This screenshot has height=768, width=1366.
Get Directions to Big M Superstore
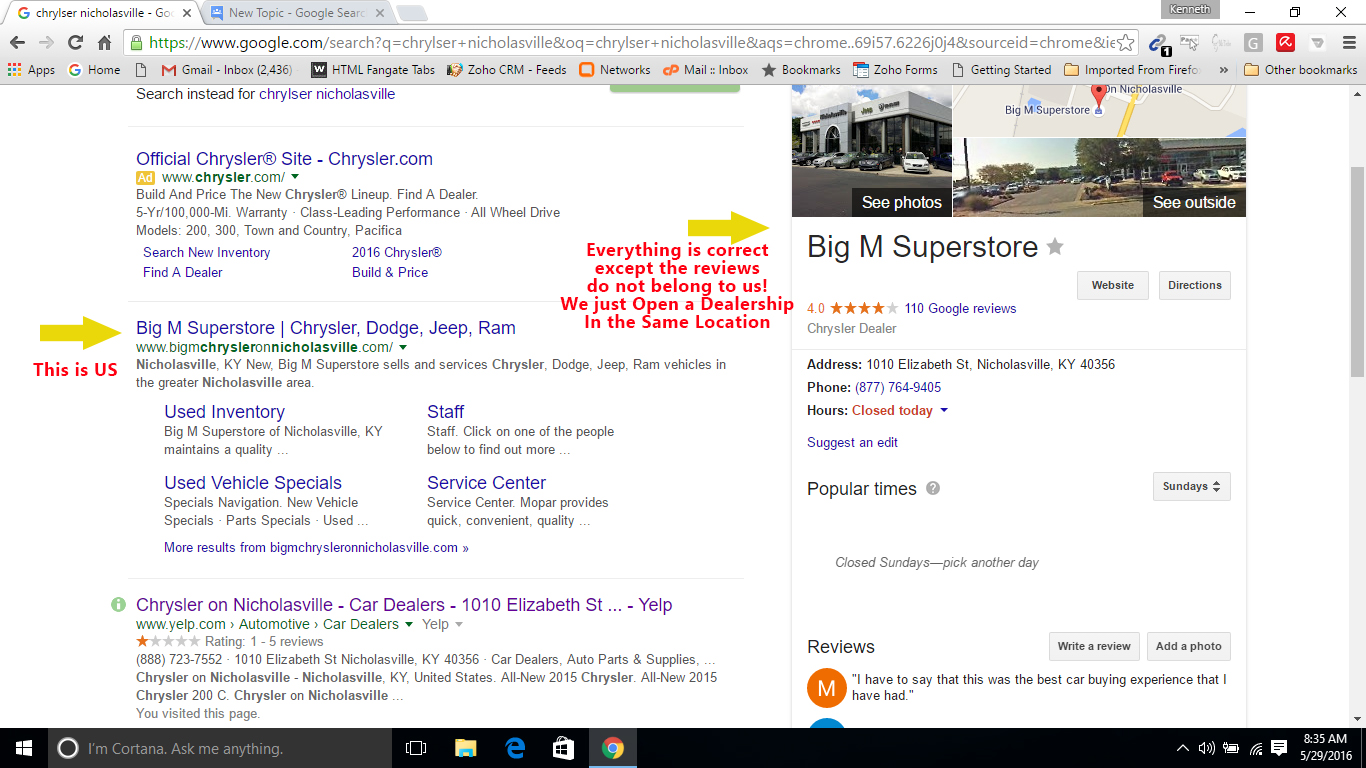[1195, 285]
